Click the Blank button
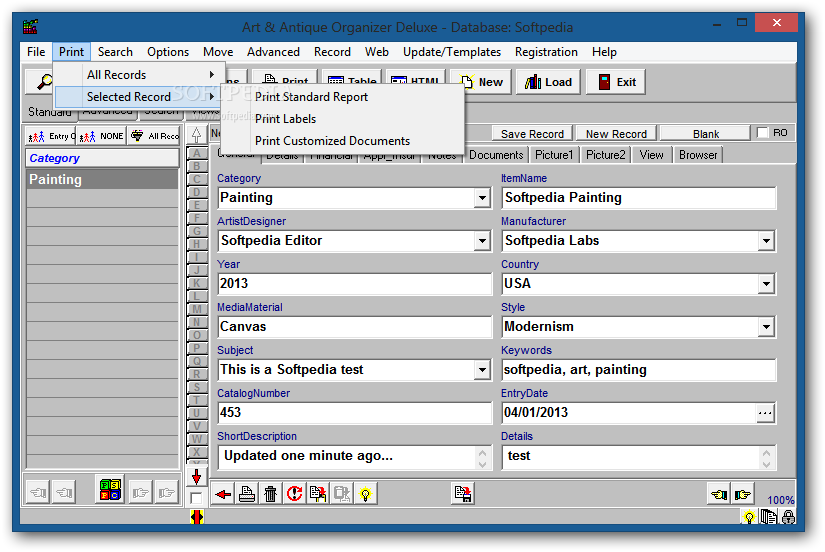The image size is (825, 552). pyautogui.click(x=706, y=134)
